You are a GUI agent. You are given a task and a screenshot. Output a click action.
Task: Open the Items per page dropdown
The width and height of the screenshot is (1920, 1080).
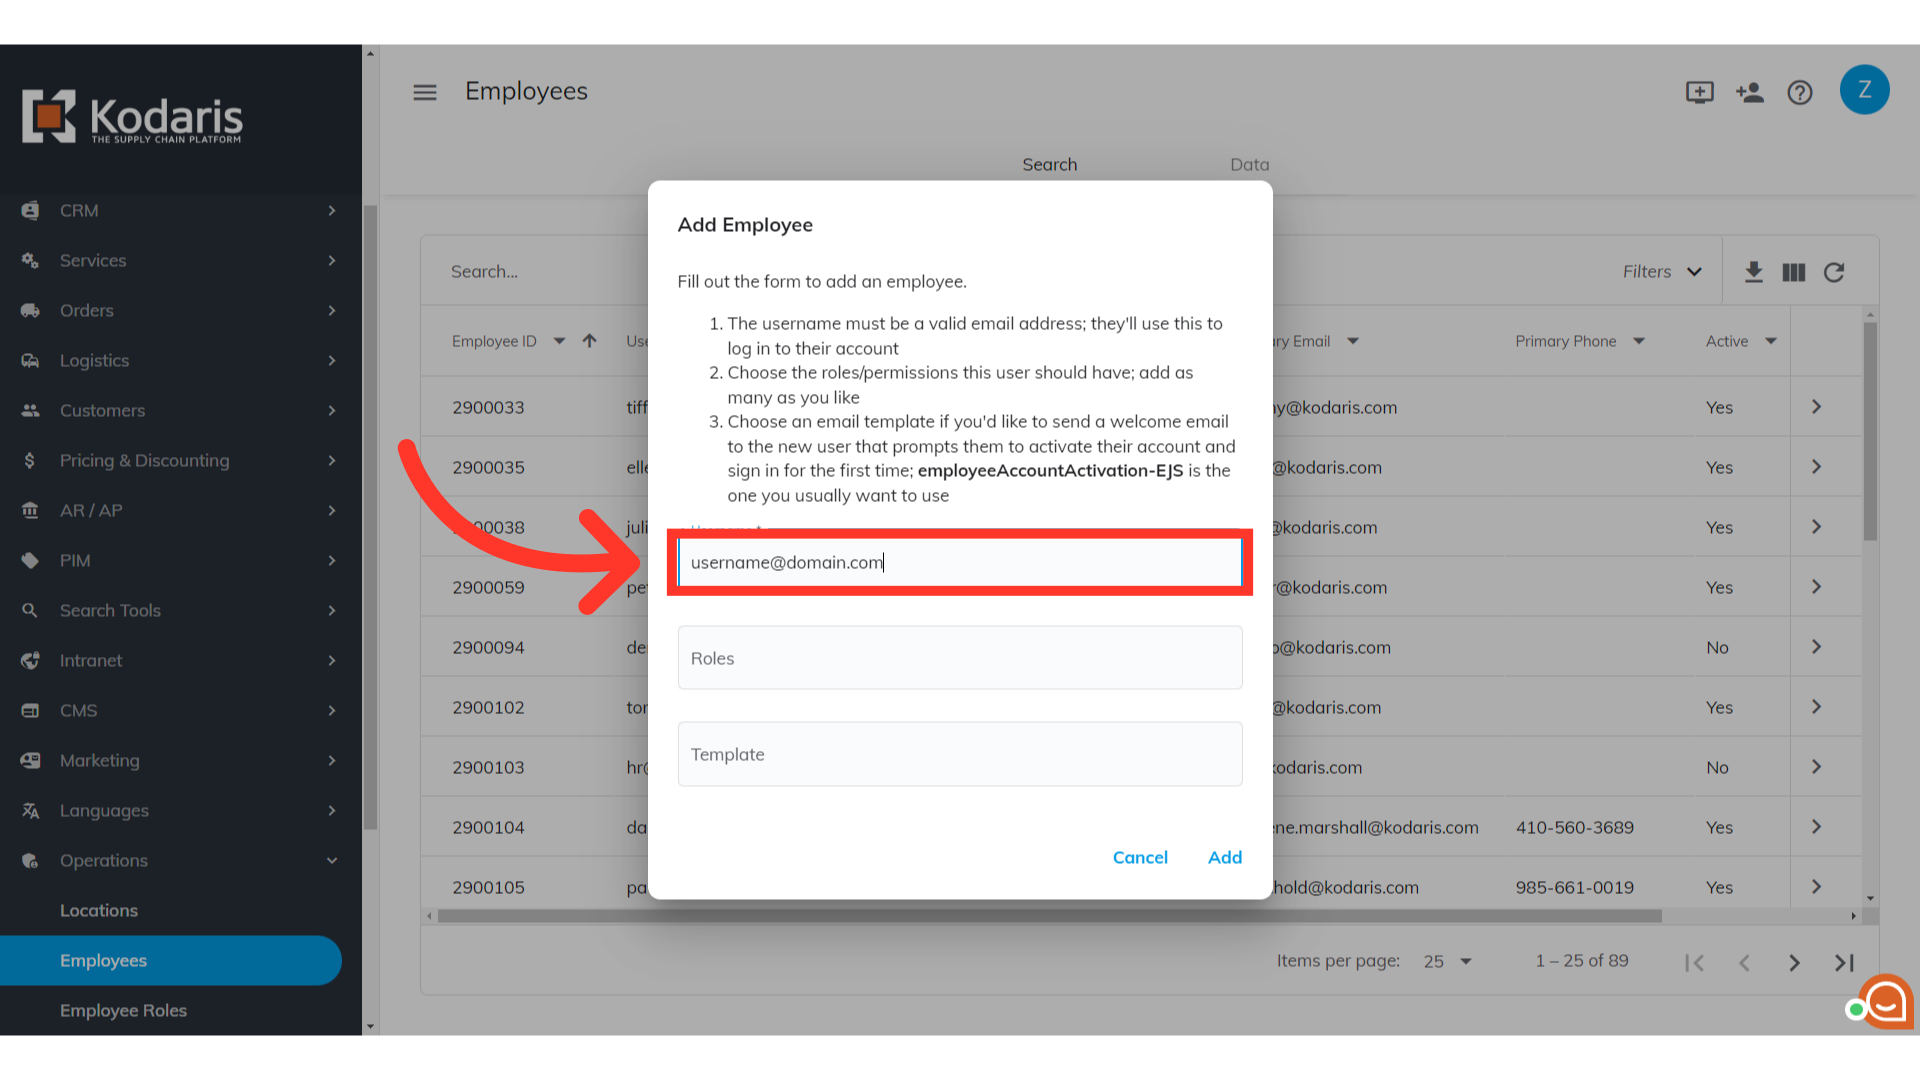pos(1447,961)
